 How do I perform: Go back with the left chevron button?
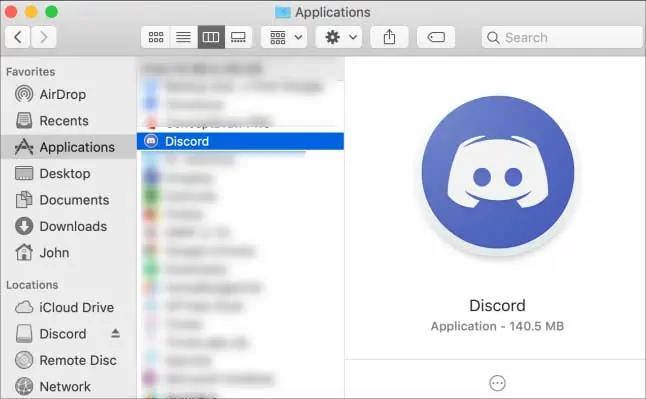[18, 37]
